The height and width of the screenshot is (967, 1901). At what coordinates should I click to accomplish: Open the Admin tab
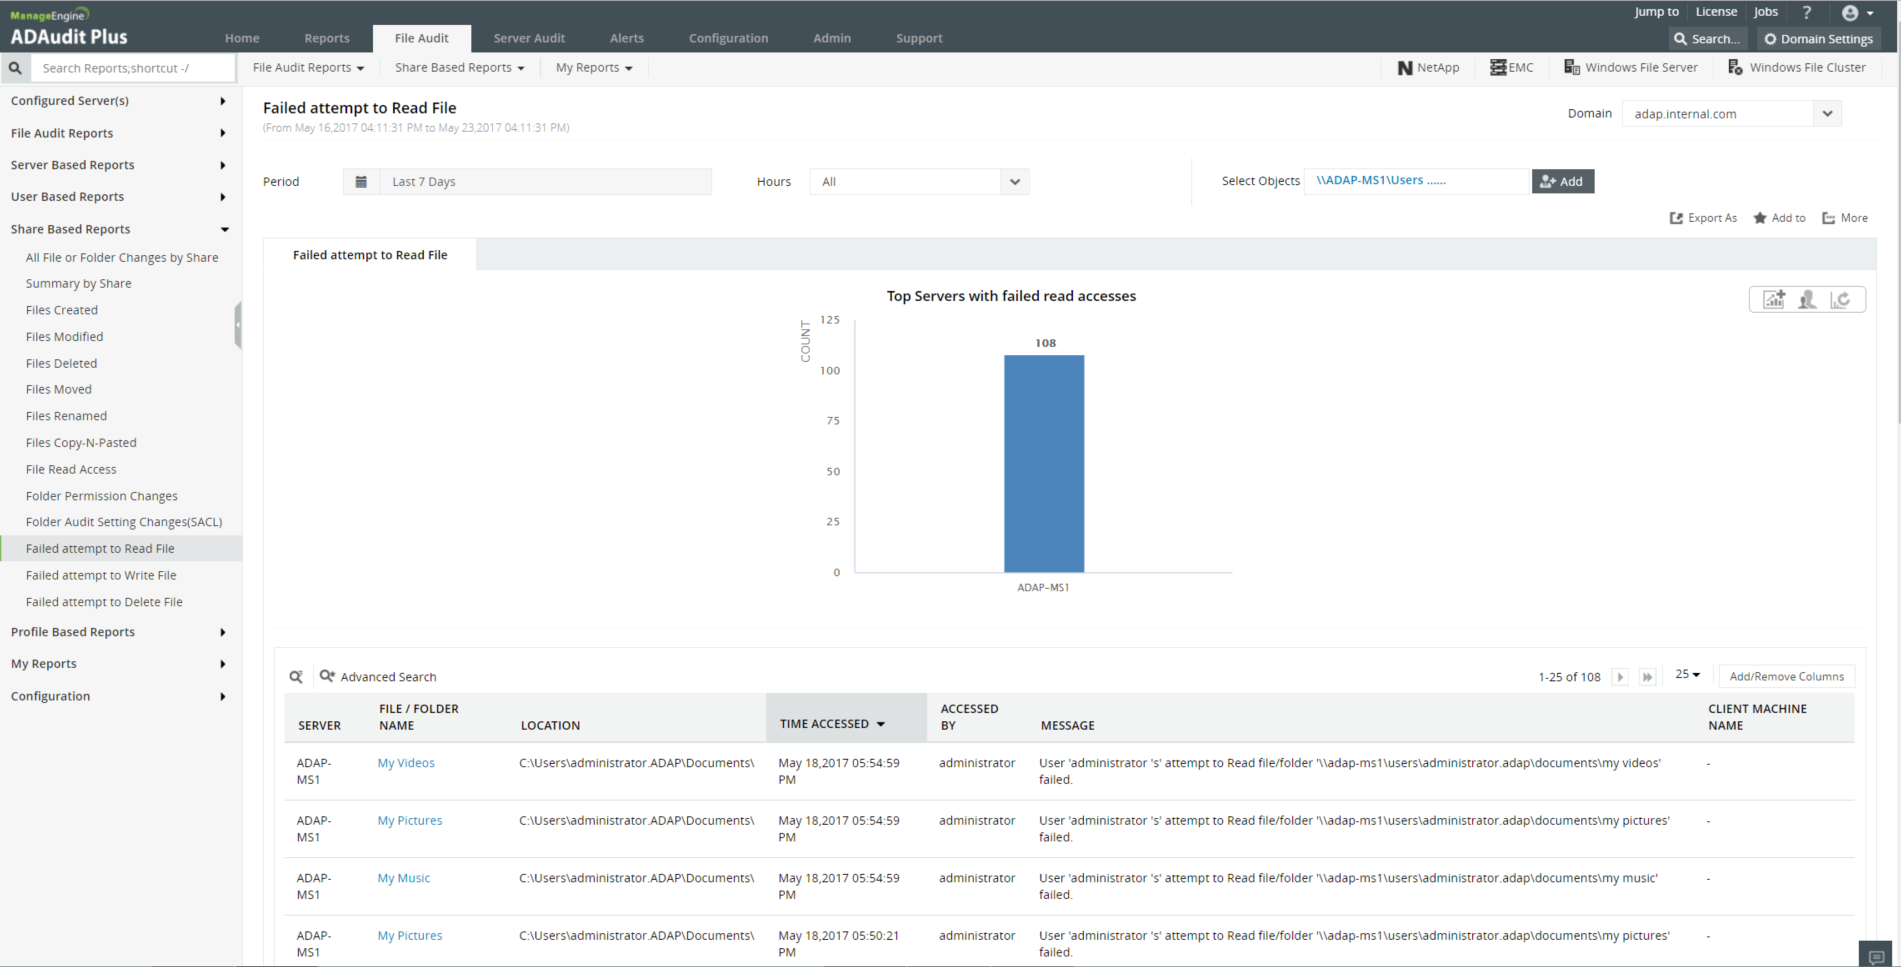(832, 38)
